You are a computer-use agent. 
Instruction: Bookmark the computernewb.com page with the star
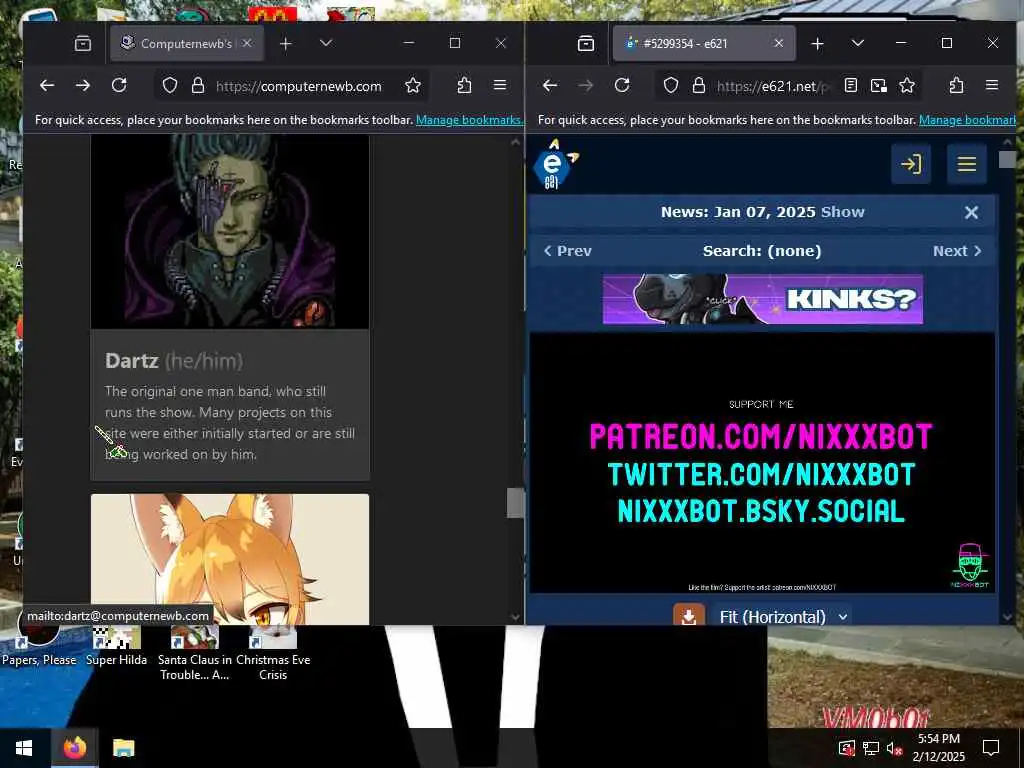pos(413,86)
